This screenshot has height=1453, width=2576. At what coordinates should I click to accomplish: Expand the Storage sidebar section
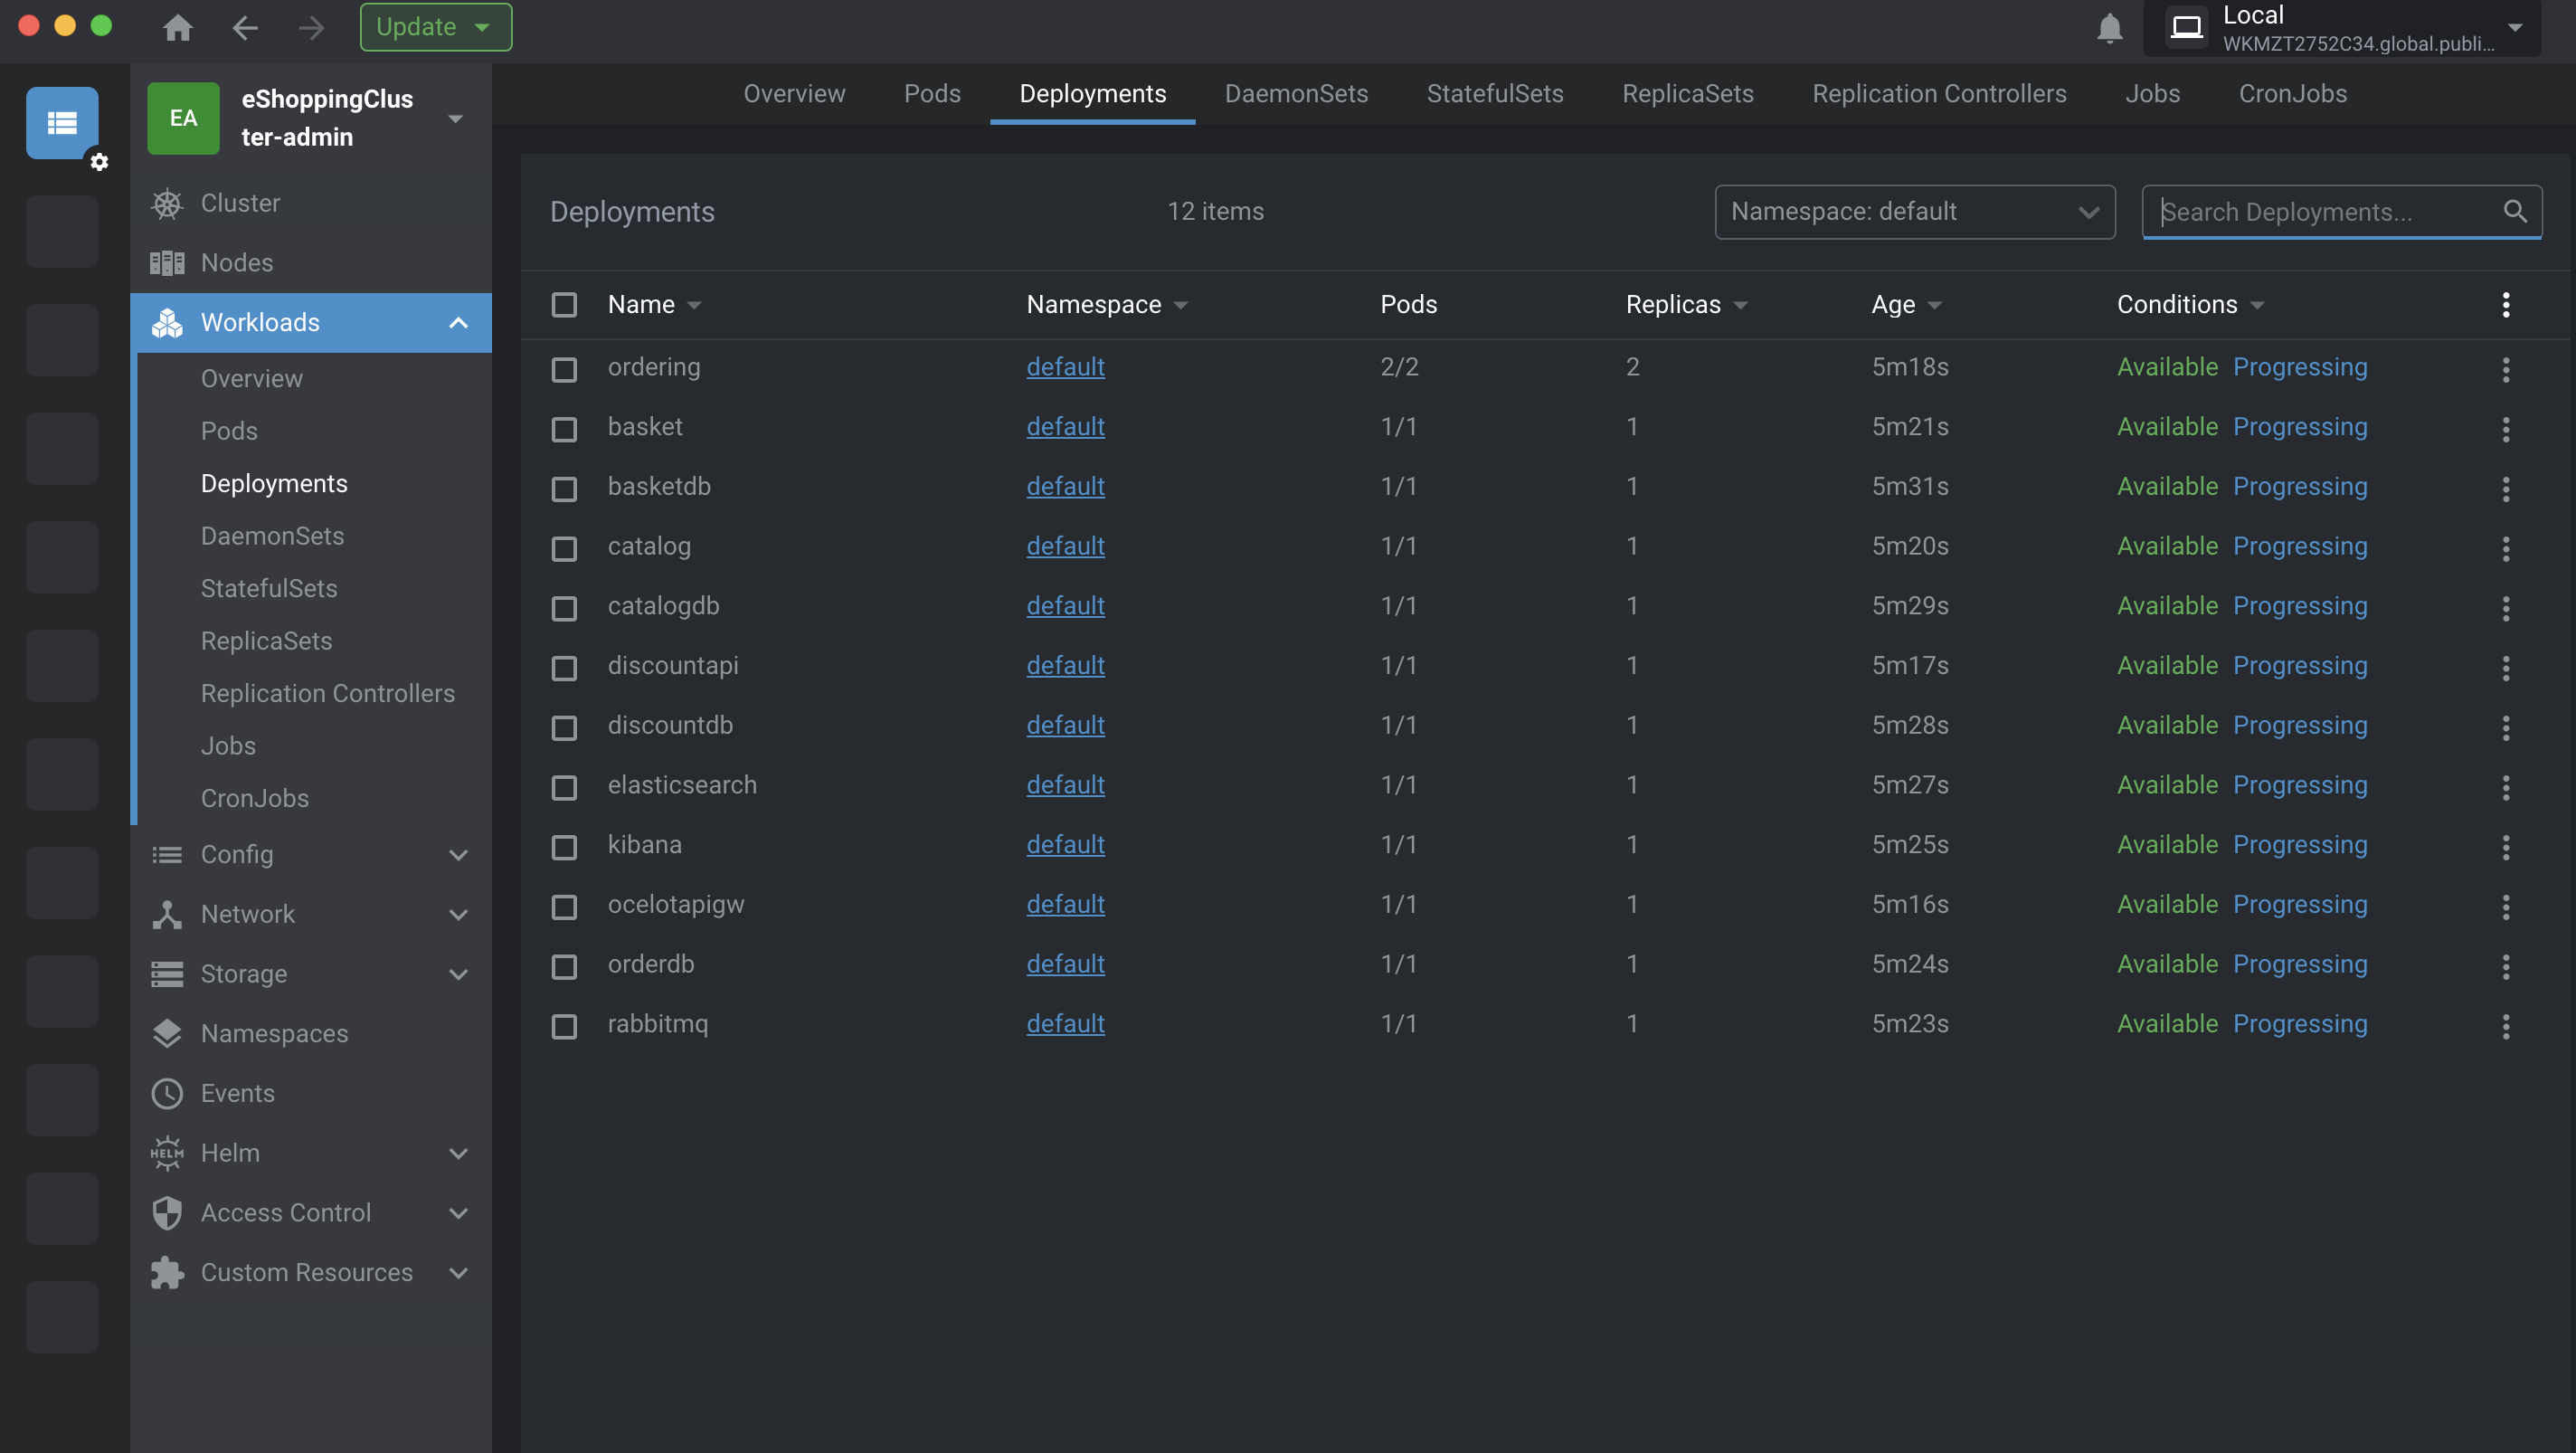458,974
